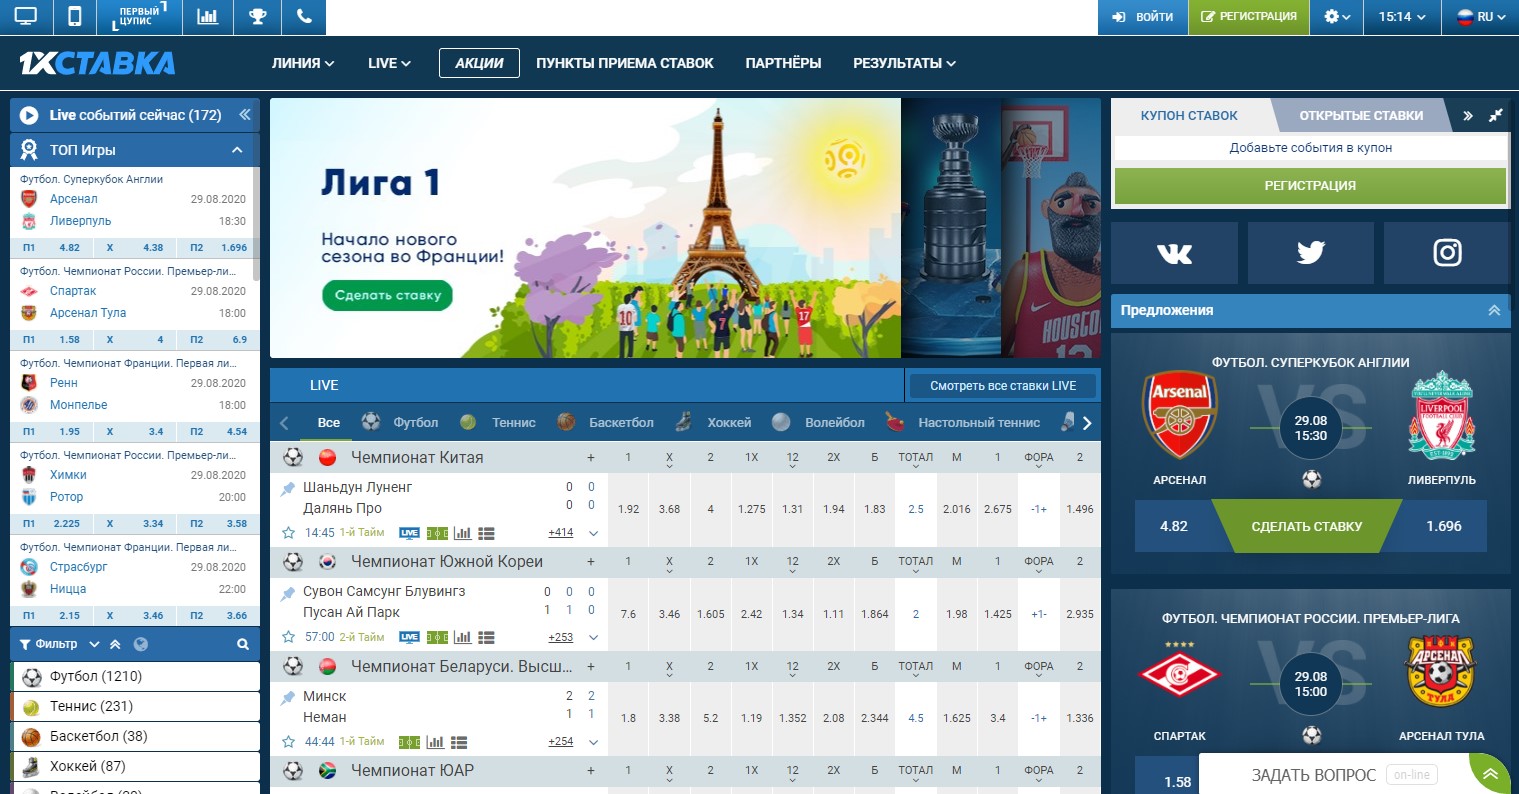Click the phone callback icon

[x=304, y=17]
